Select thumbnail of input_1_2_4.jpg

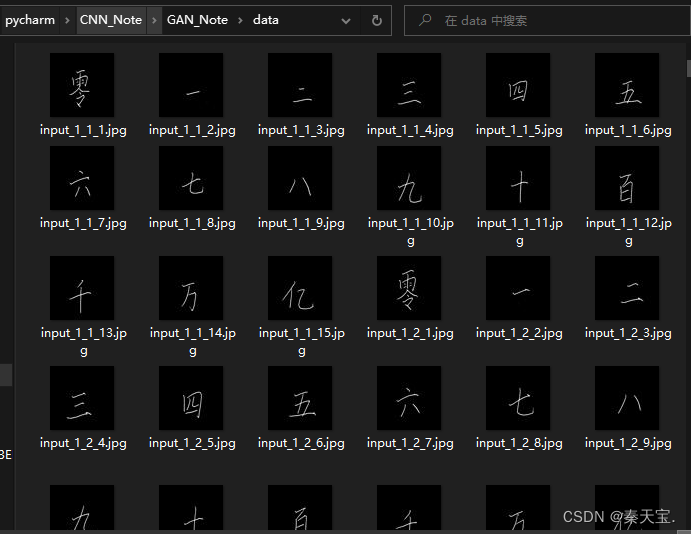click(82, 398)
